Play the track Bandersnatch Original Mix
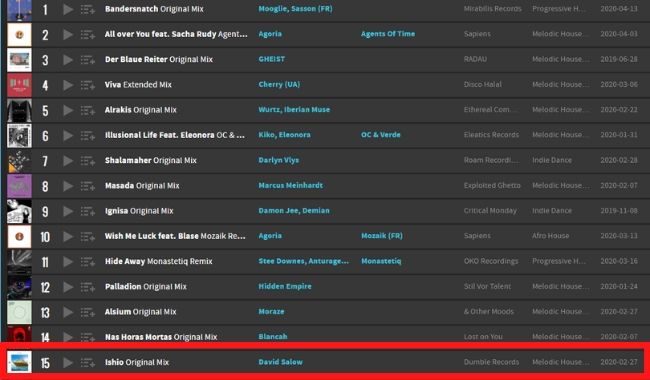The height and width of the screenshot is (380, 650). click(68, 9)
